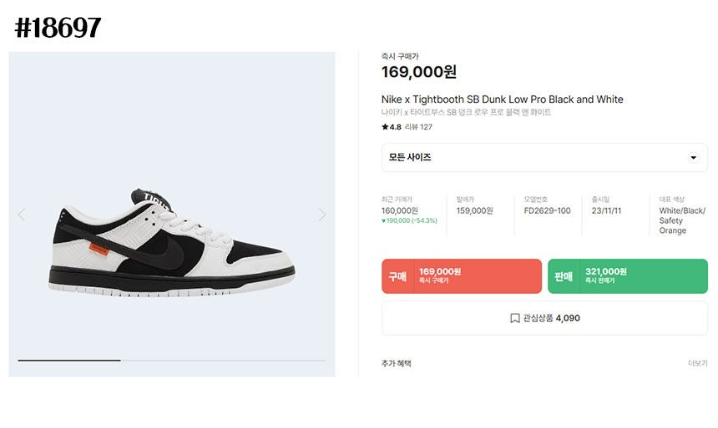Click the model number FD2629-100
Screen dimensions: 718x428
click(547, 211)
